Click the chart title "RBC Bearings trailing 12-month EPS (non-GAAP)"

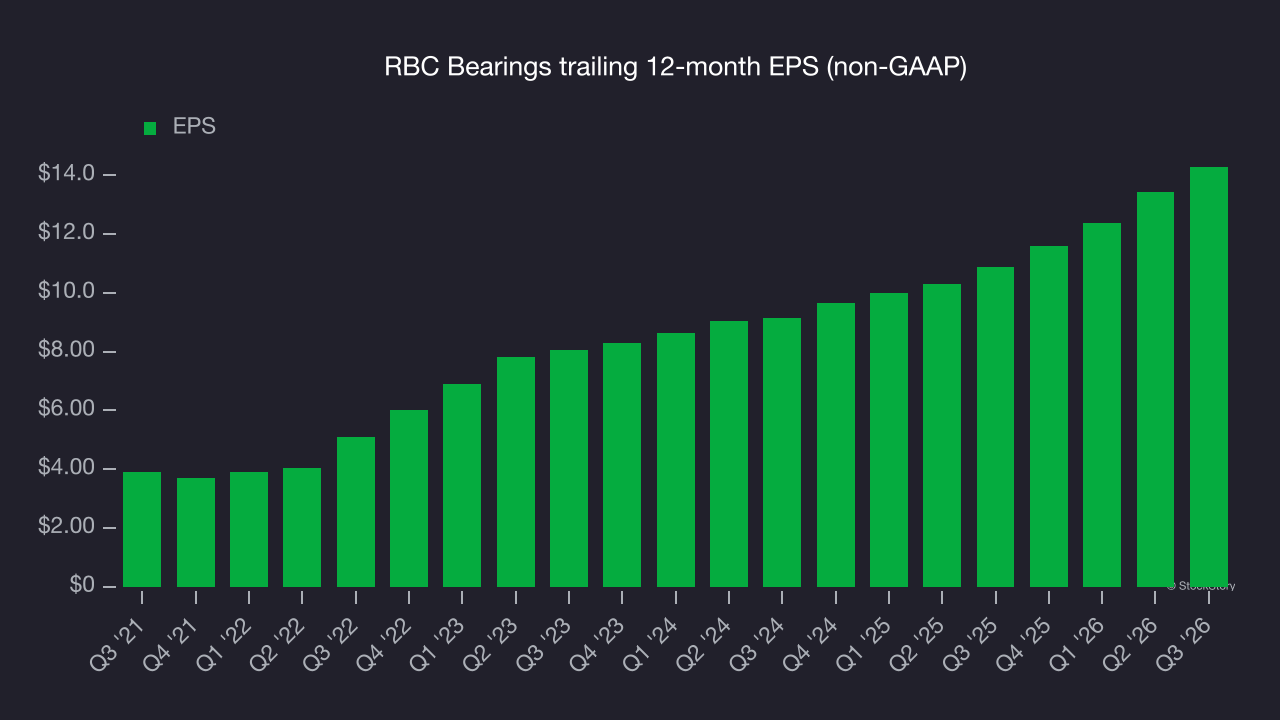pos(675,68)
